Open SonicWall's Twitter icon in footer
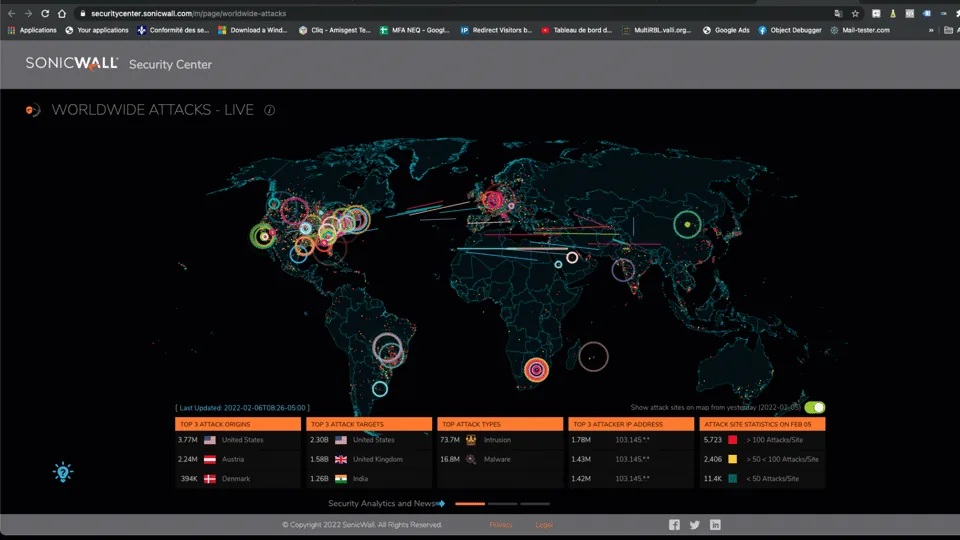 (694, 525)
